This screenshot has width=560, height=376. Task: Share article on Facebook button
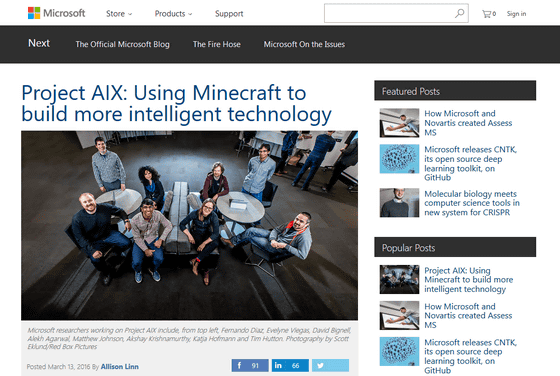(250, 365)
